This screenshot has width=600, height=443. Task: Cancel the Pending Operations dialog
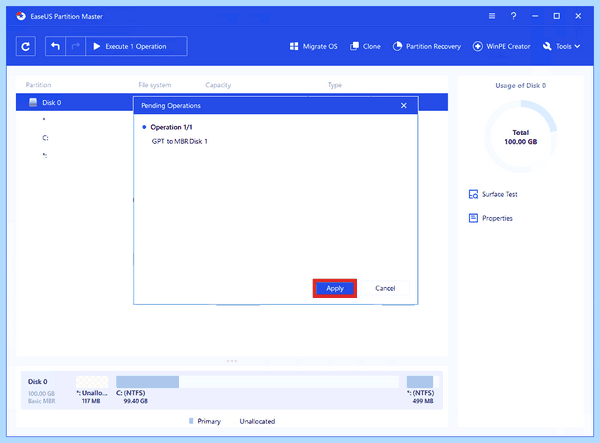385,288
